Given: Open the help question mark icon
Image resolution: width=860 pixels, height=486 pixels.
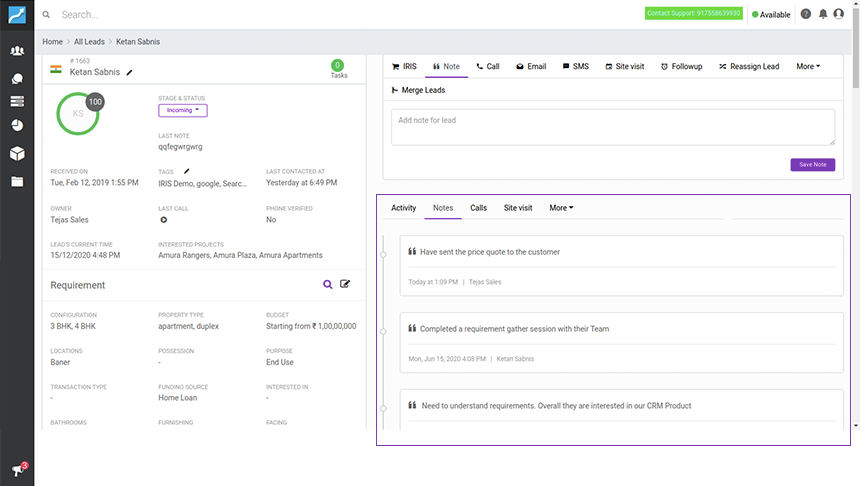Looking at the screenshot, I should pos(805,14).
